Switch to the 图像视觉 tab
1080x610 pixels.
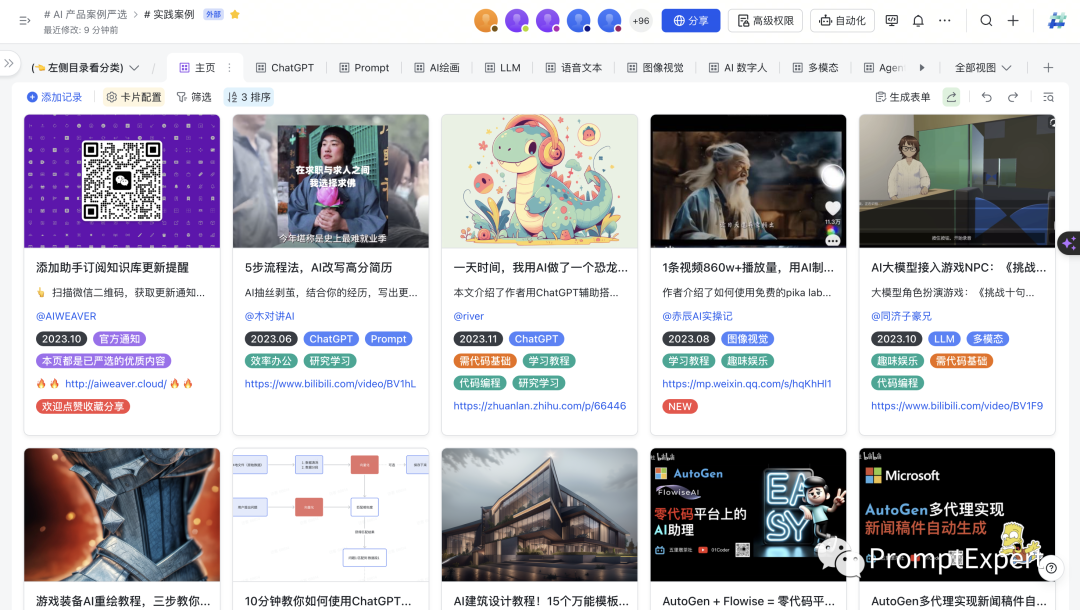point(656,67)
